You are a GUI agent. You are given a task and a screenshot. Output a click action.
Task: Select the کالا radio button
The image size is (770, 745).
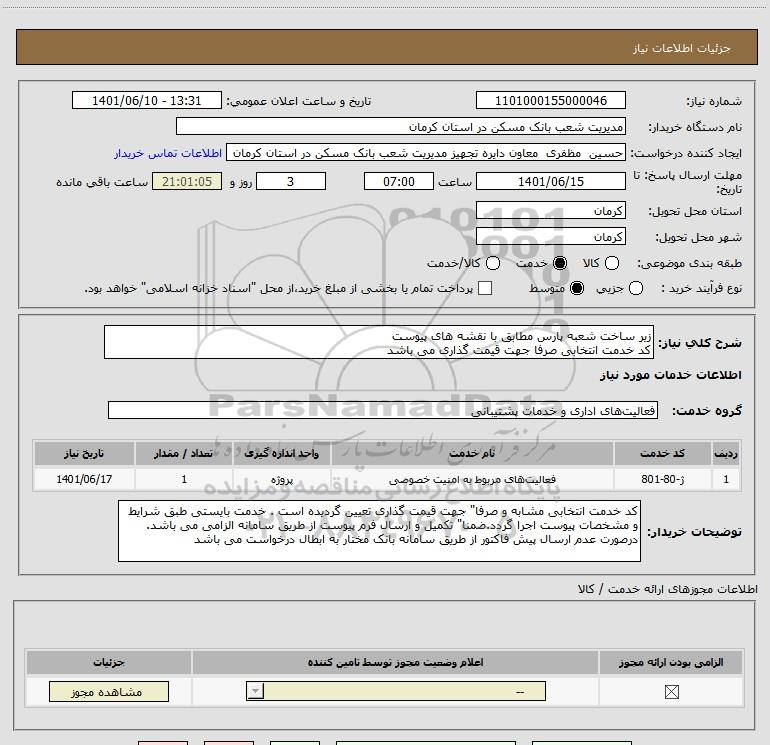click(612, 263)
